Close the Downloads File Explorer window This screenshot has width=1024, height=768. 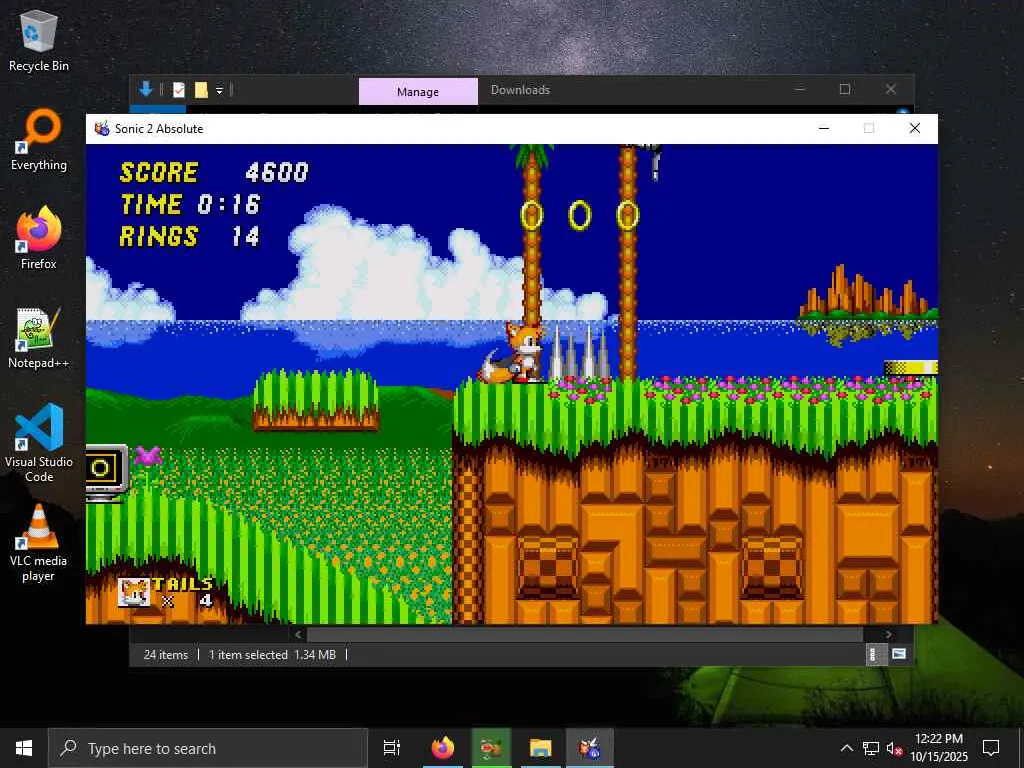891,89
